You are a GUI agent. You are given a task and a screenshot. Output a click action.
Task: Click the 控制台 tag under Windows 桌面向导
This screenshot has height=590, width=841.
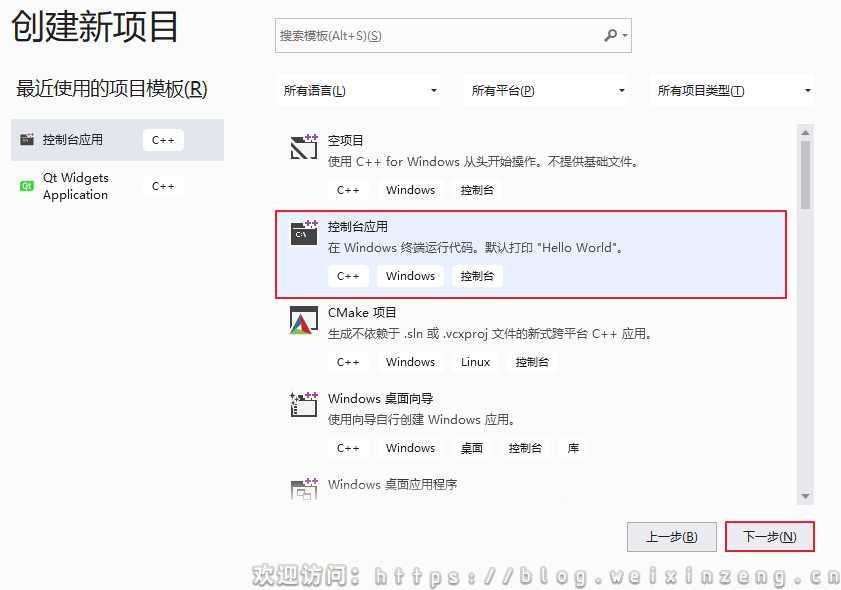(x=525, y=448)
